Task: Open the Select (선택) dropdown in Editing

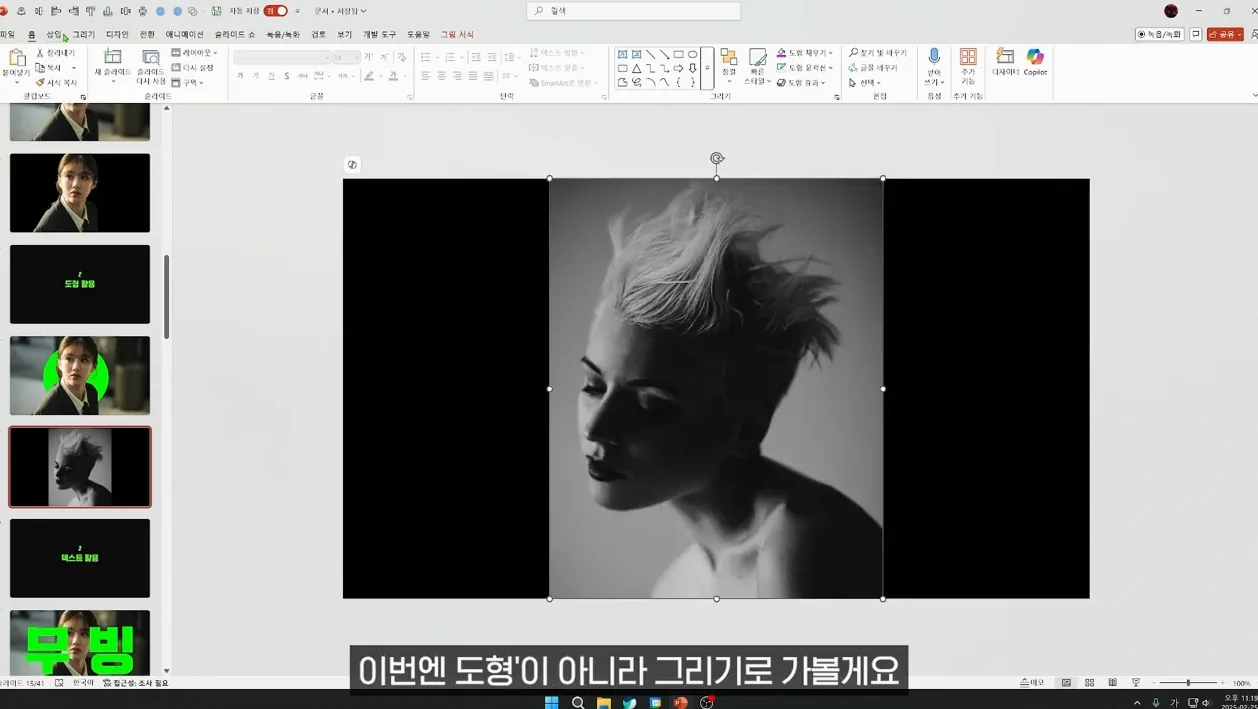Action: 864,83
